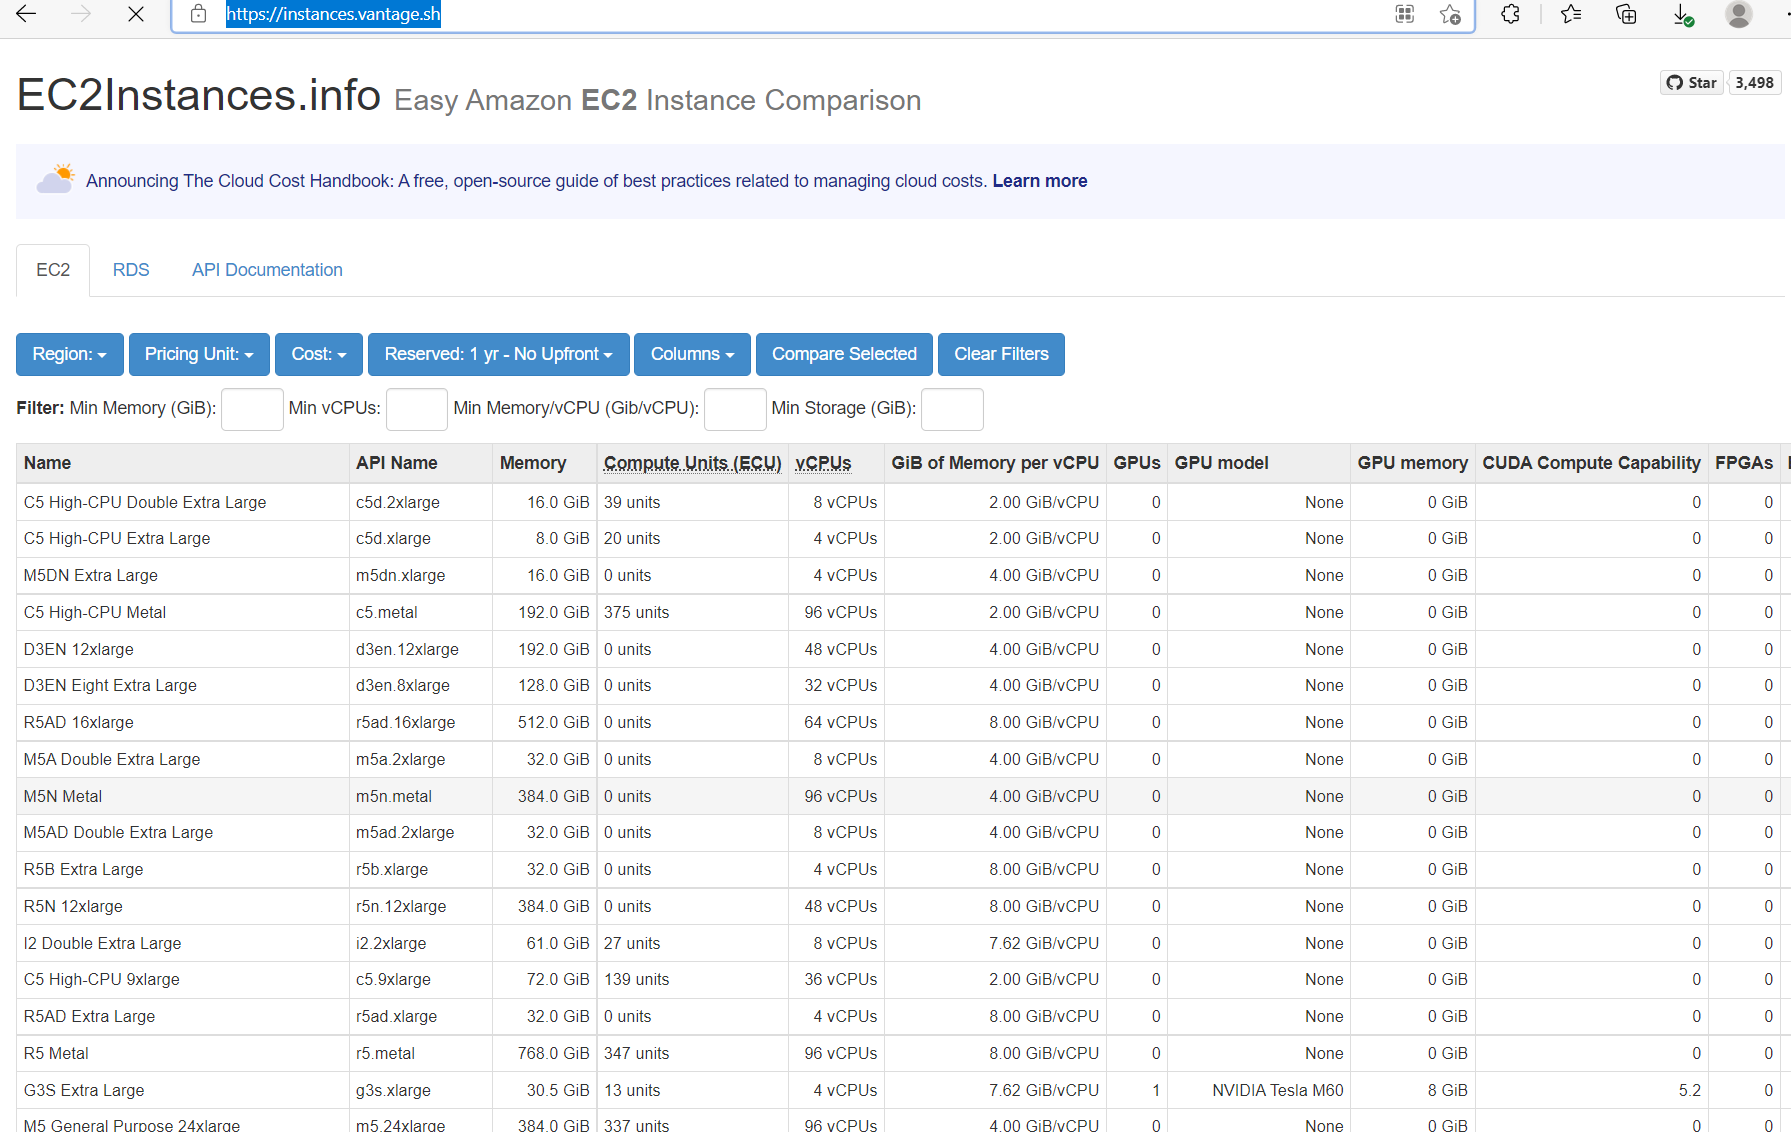Screen dimensions: 1791x1132
Task: Click the Clear Filters button
Action: point(1001,354)
